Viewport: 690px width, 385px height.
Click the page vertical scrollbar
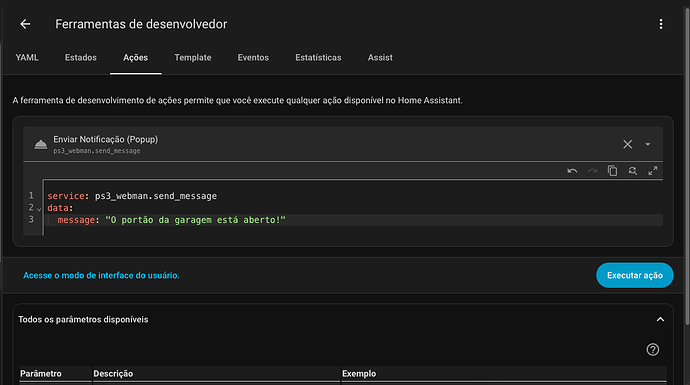tap(687, 167)
